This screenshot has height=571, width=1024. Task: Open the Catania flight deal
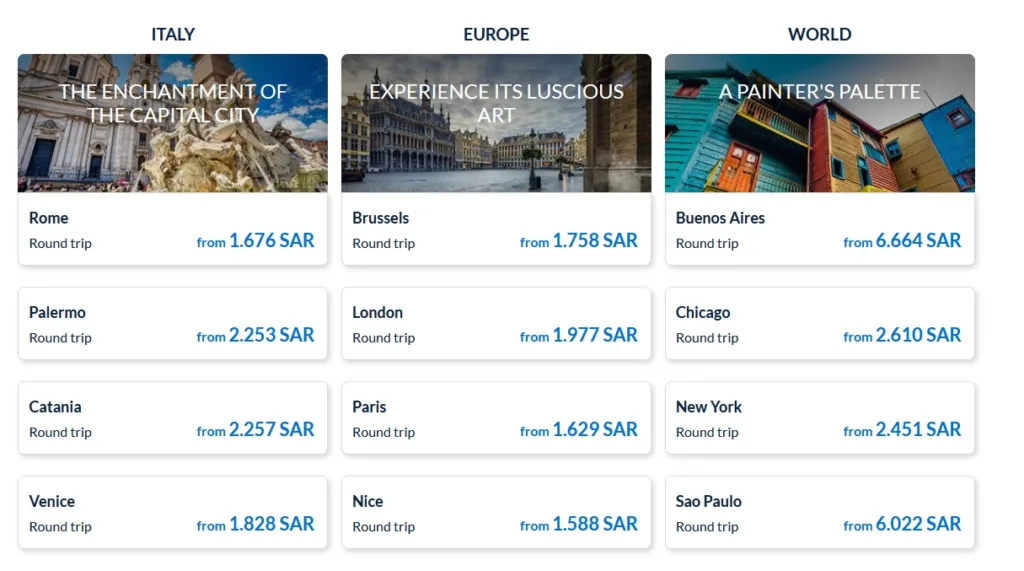172,418
